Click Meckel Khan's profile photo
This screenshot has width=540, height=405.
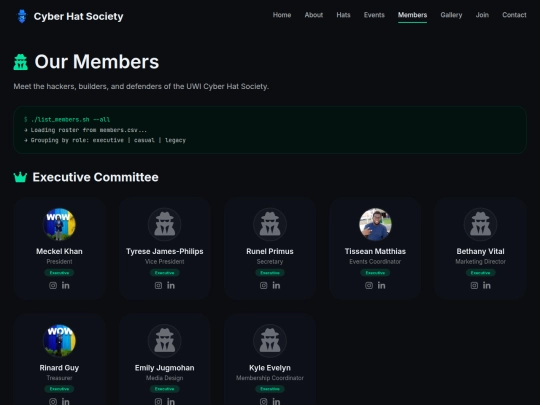click(59, 224)
